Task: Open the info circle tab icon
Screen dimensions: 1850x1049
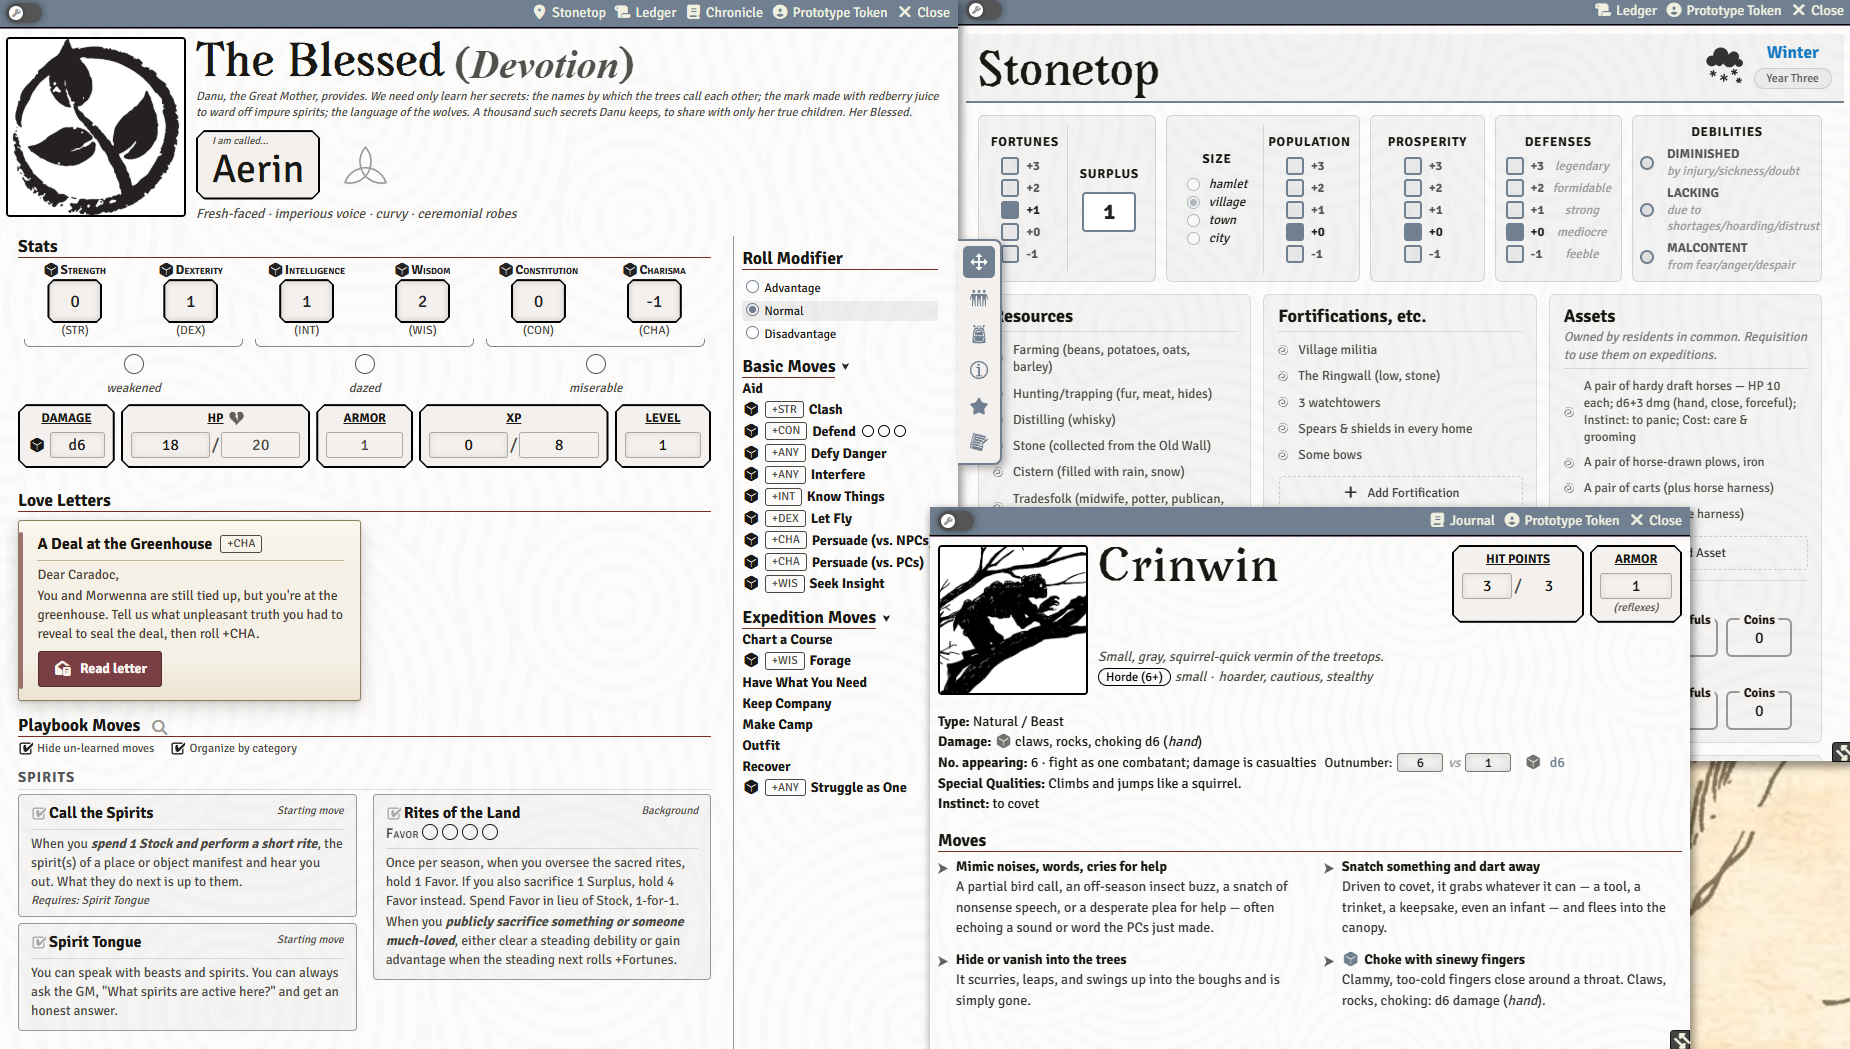Action: click(979, 370)
